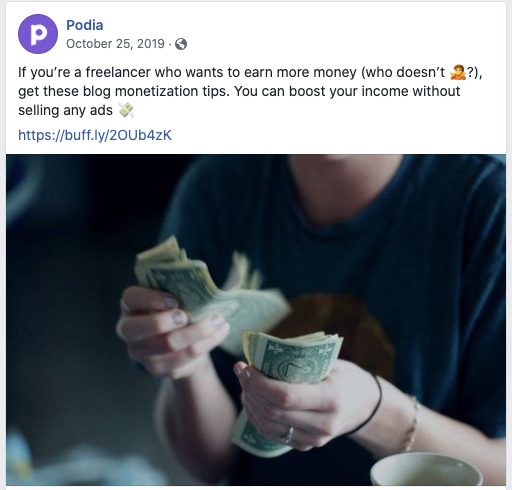Click the shrugging person emoji
Screen dimensions: 512x490
pyautogui.click(x=458, y=72)
